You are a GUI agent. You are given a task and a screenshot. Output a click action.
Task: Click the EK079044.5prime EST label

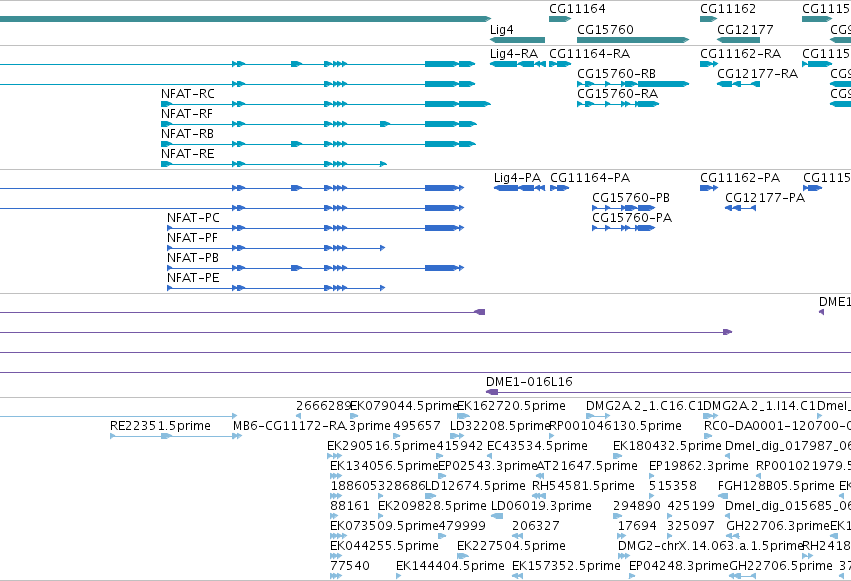404,406
